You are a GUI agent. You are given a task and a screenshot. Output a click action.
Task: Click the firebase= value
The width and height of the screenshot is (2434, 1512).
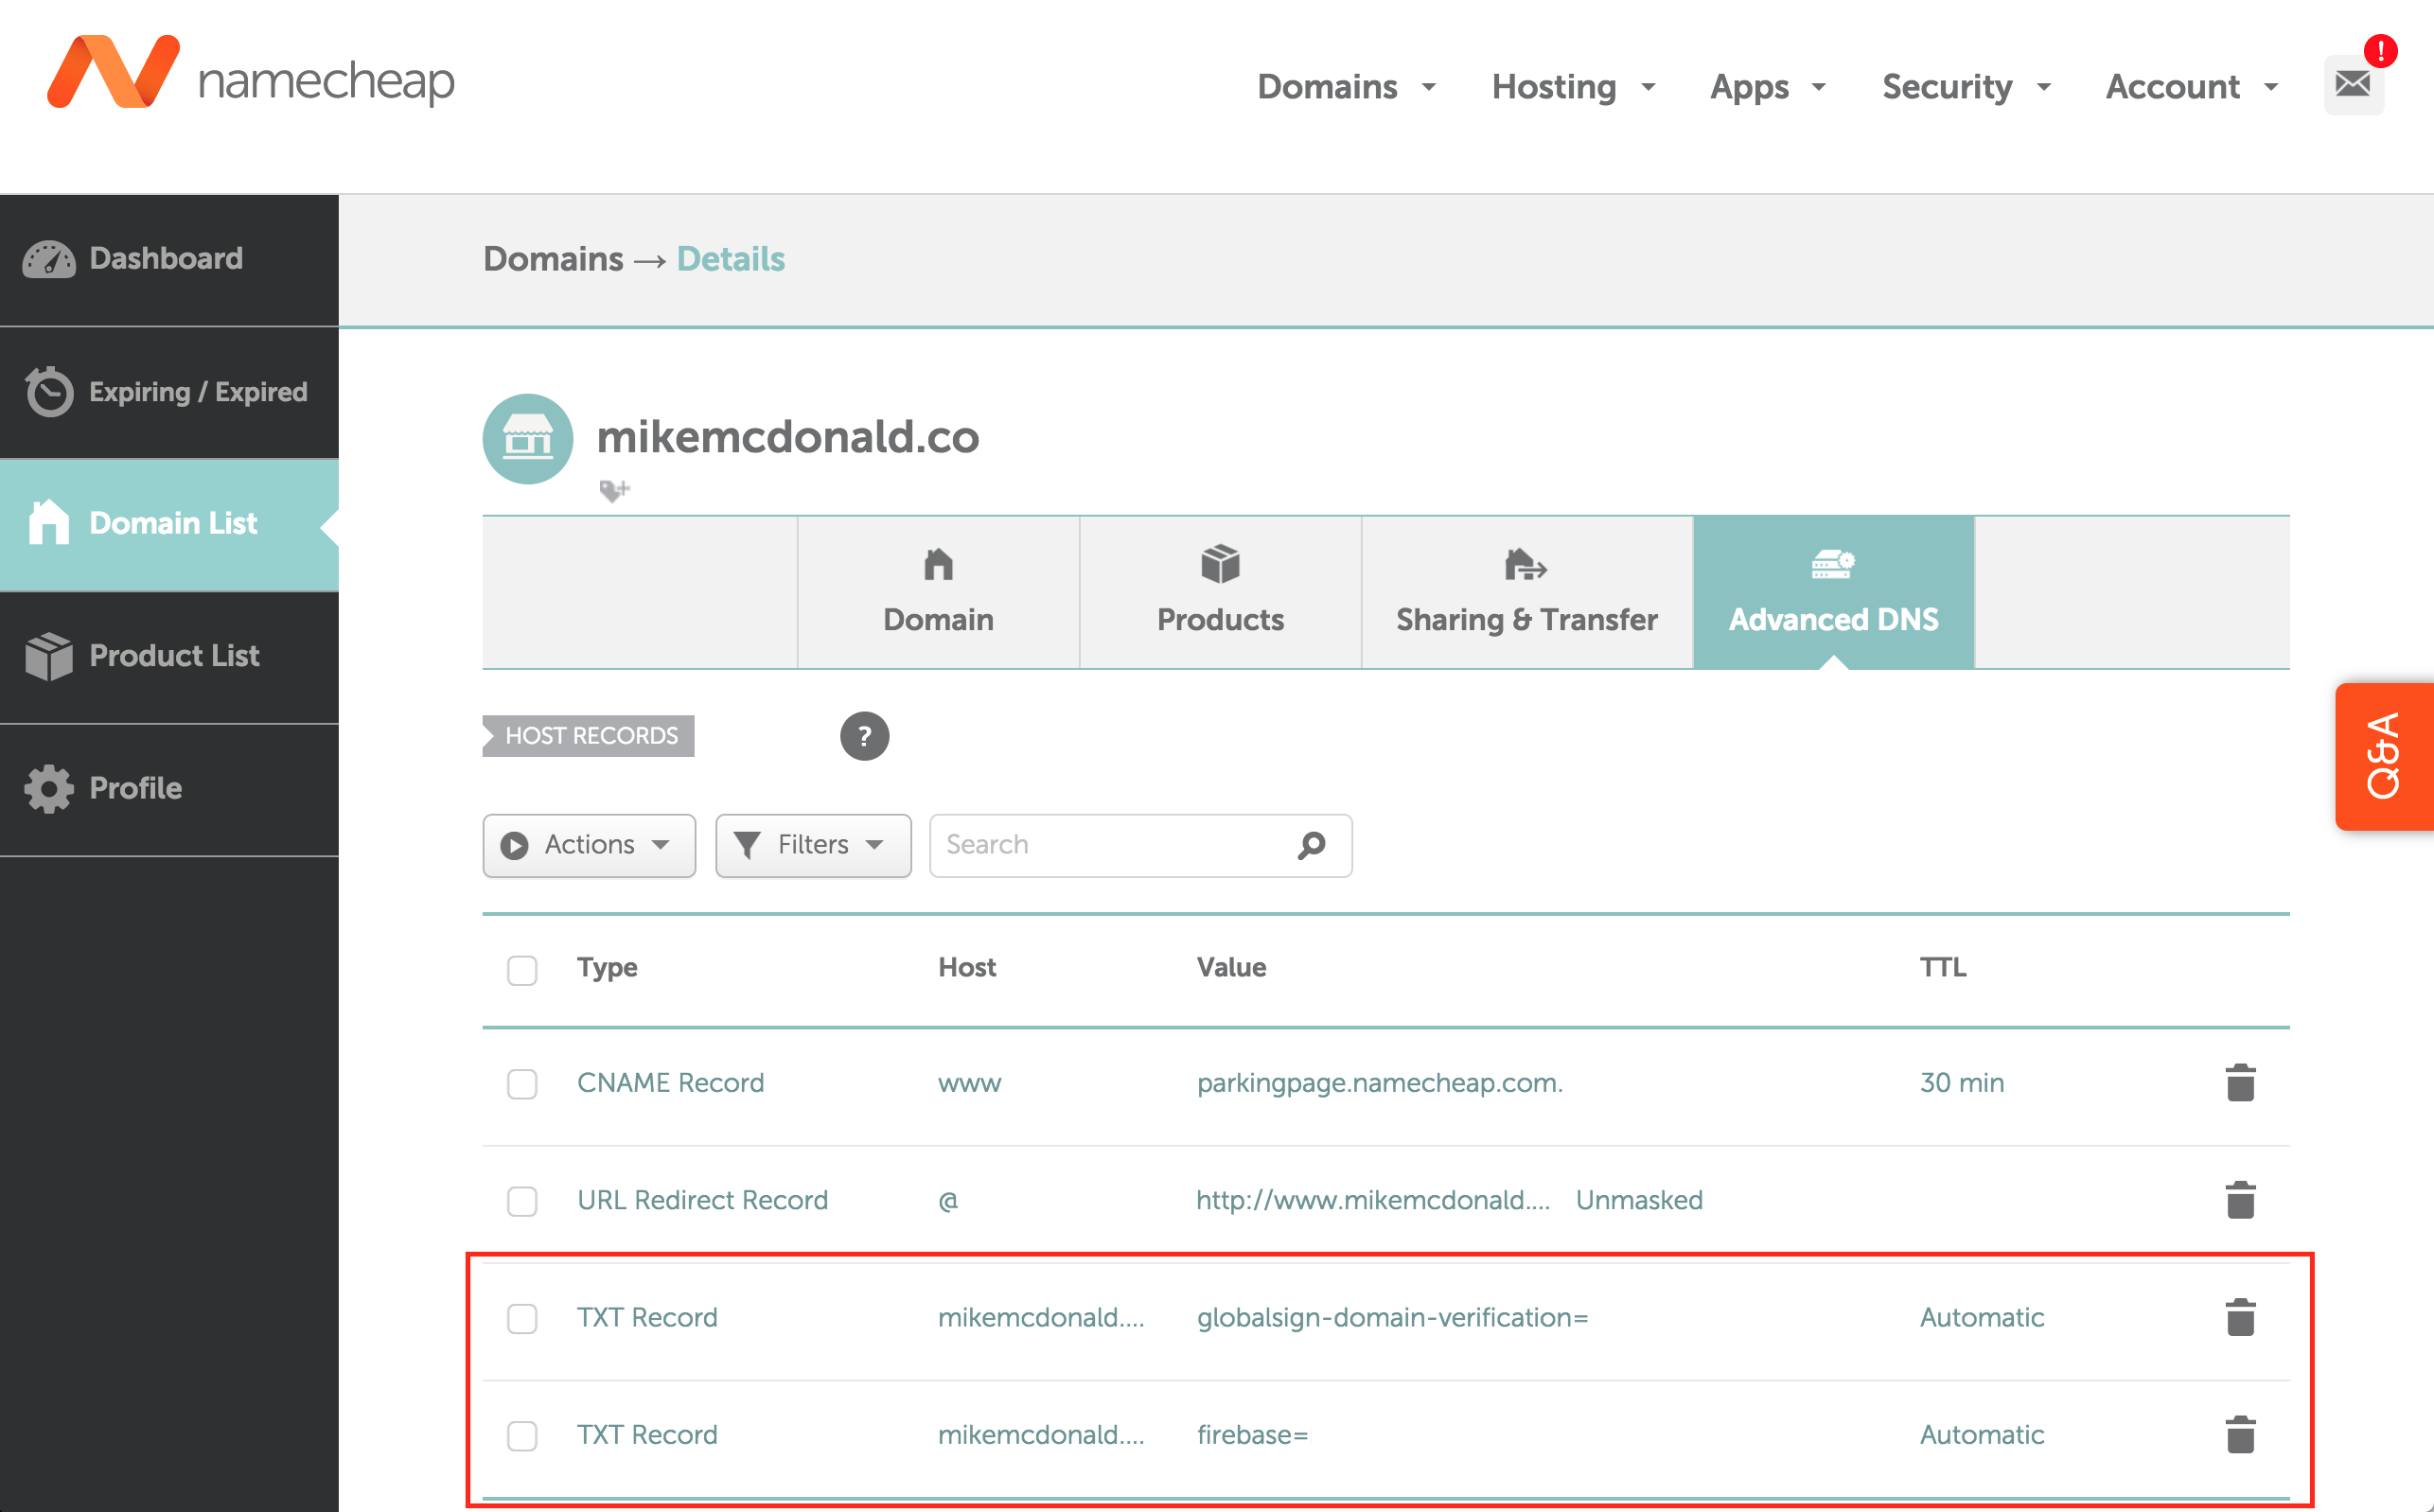[x=1252, y=1435]
